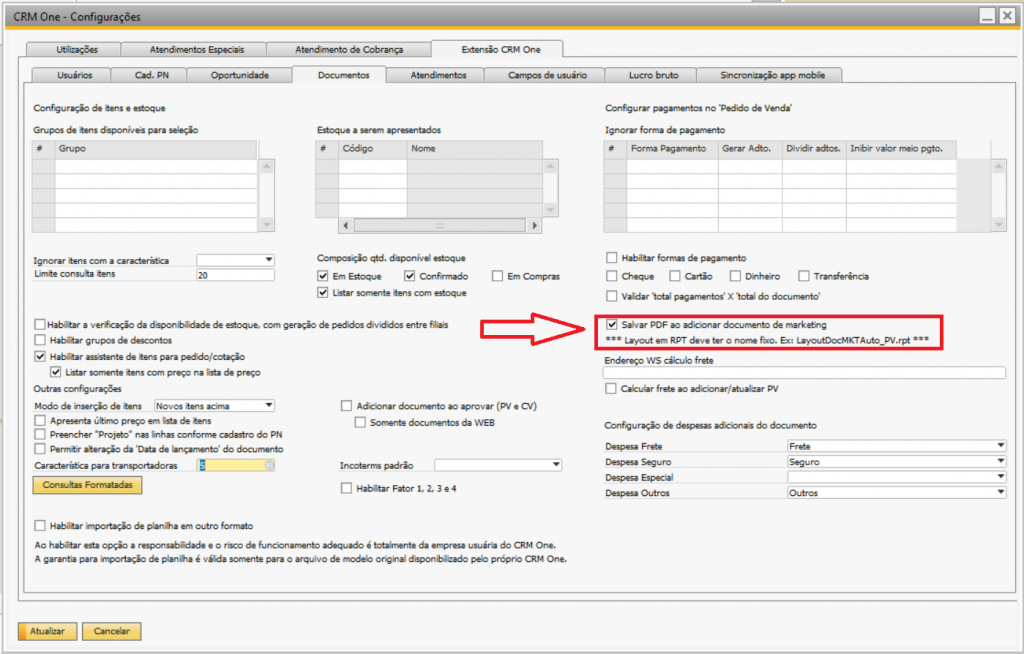
Task: Expand the Incoterms padrão dropdown
Action: coord(556,465)
